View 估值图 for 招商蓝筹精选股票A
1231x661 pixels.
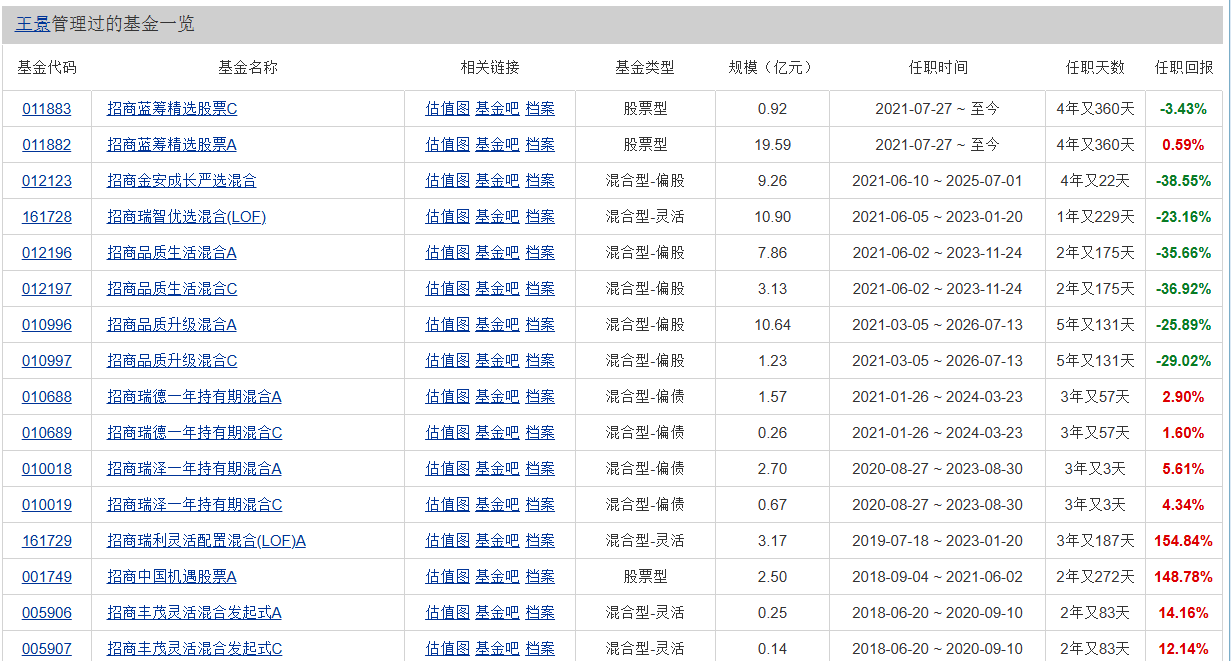pyautogui.click(x=447, y=145)
